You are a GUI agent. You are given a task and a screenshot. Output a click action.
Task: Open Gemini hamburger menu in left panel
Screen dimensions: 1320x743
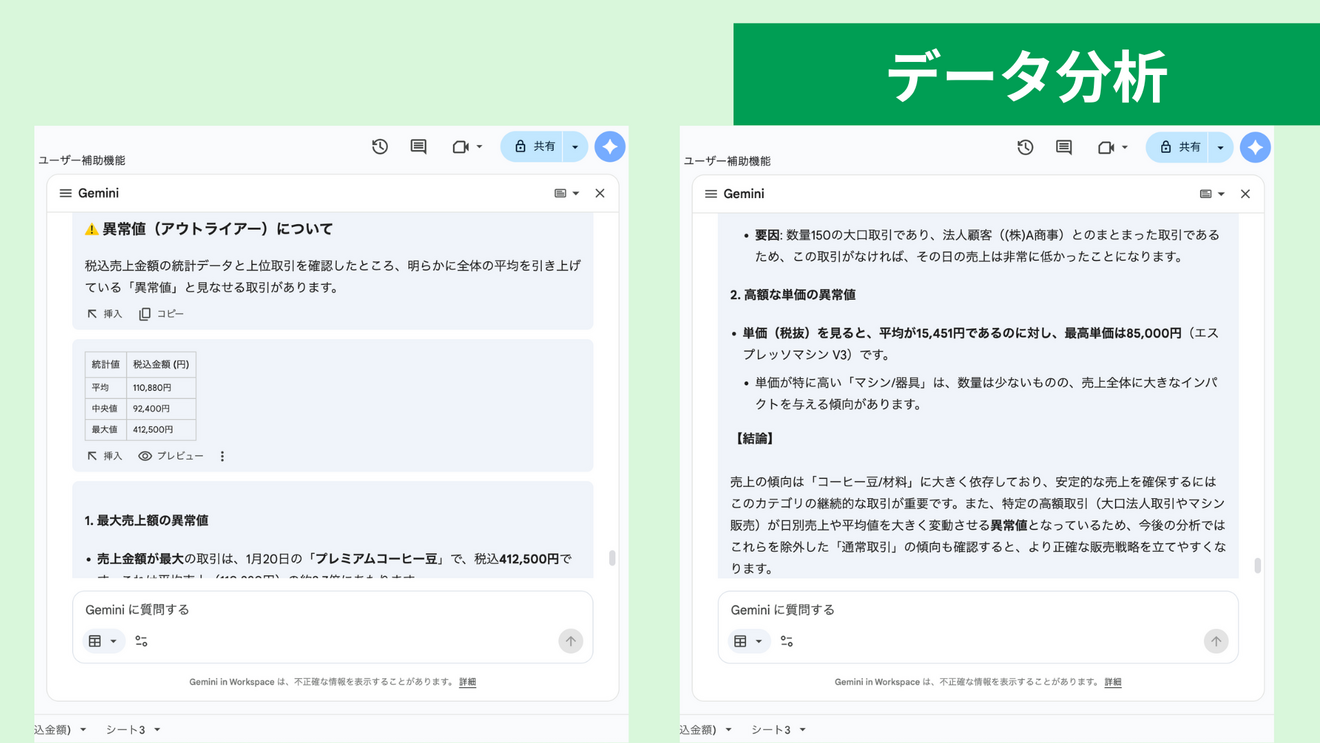(x=66, y=194)
